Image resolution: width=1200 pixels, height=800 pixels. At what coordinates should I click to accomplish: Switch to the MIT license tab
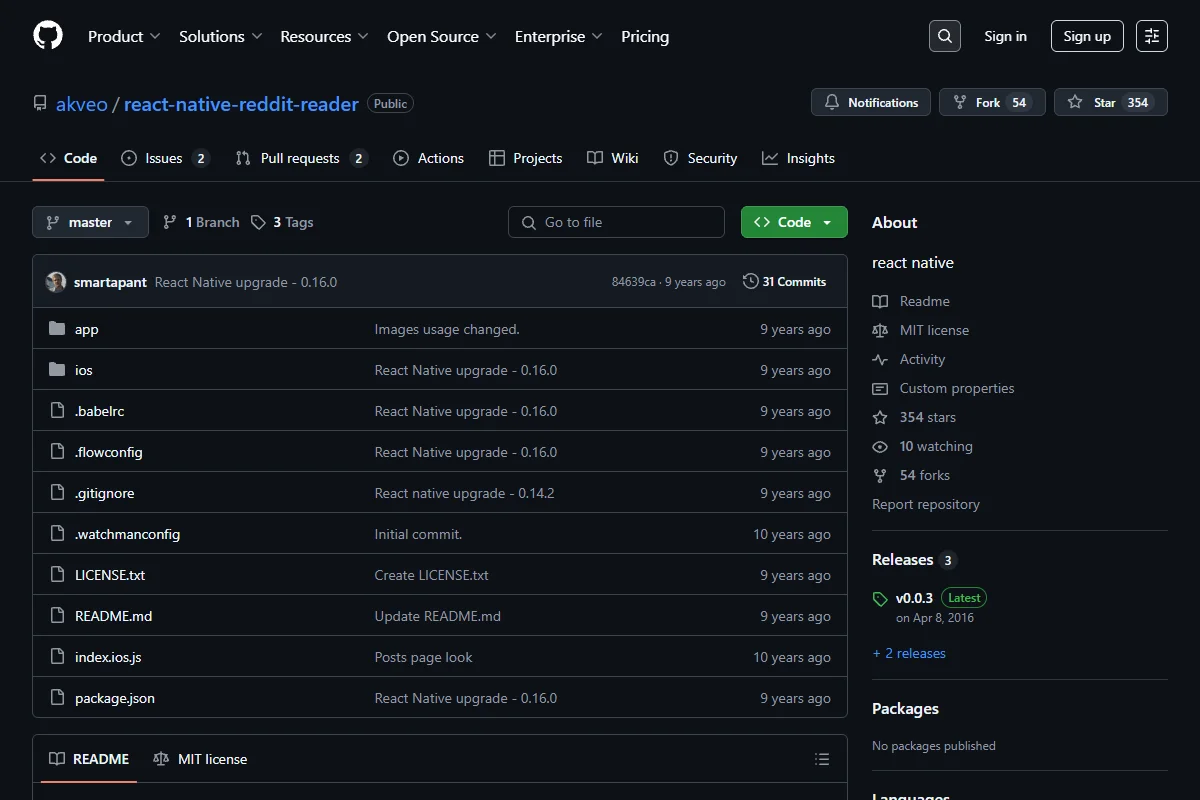(x=200, y=759)
